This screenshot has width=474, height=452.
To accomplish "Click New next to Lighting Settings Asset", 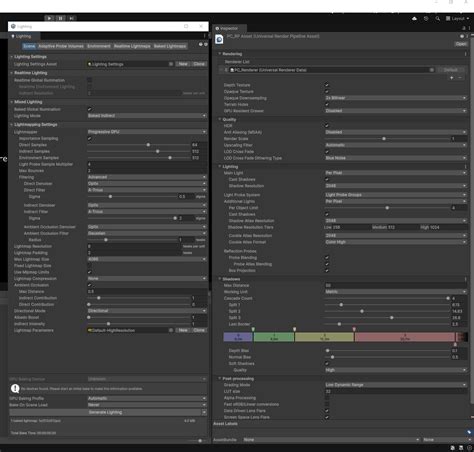I will (183, 64).
